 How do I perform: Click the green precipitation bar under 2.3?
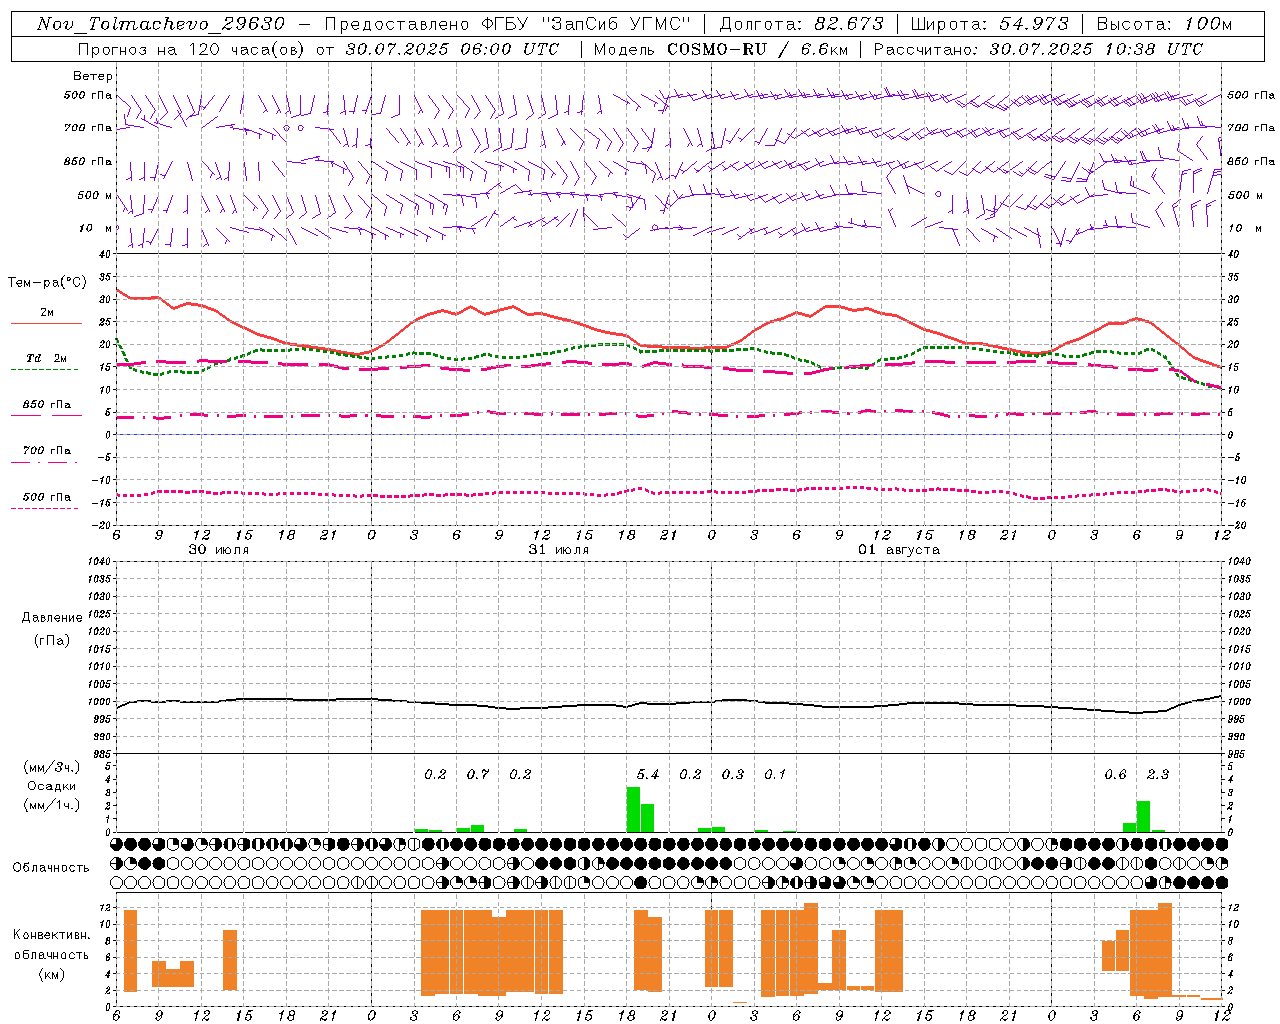(x=1143, y=816)
